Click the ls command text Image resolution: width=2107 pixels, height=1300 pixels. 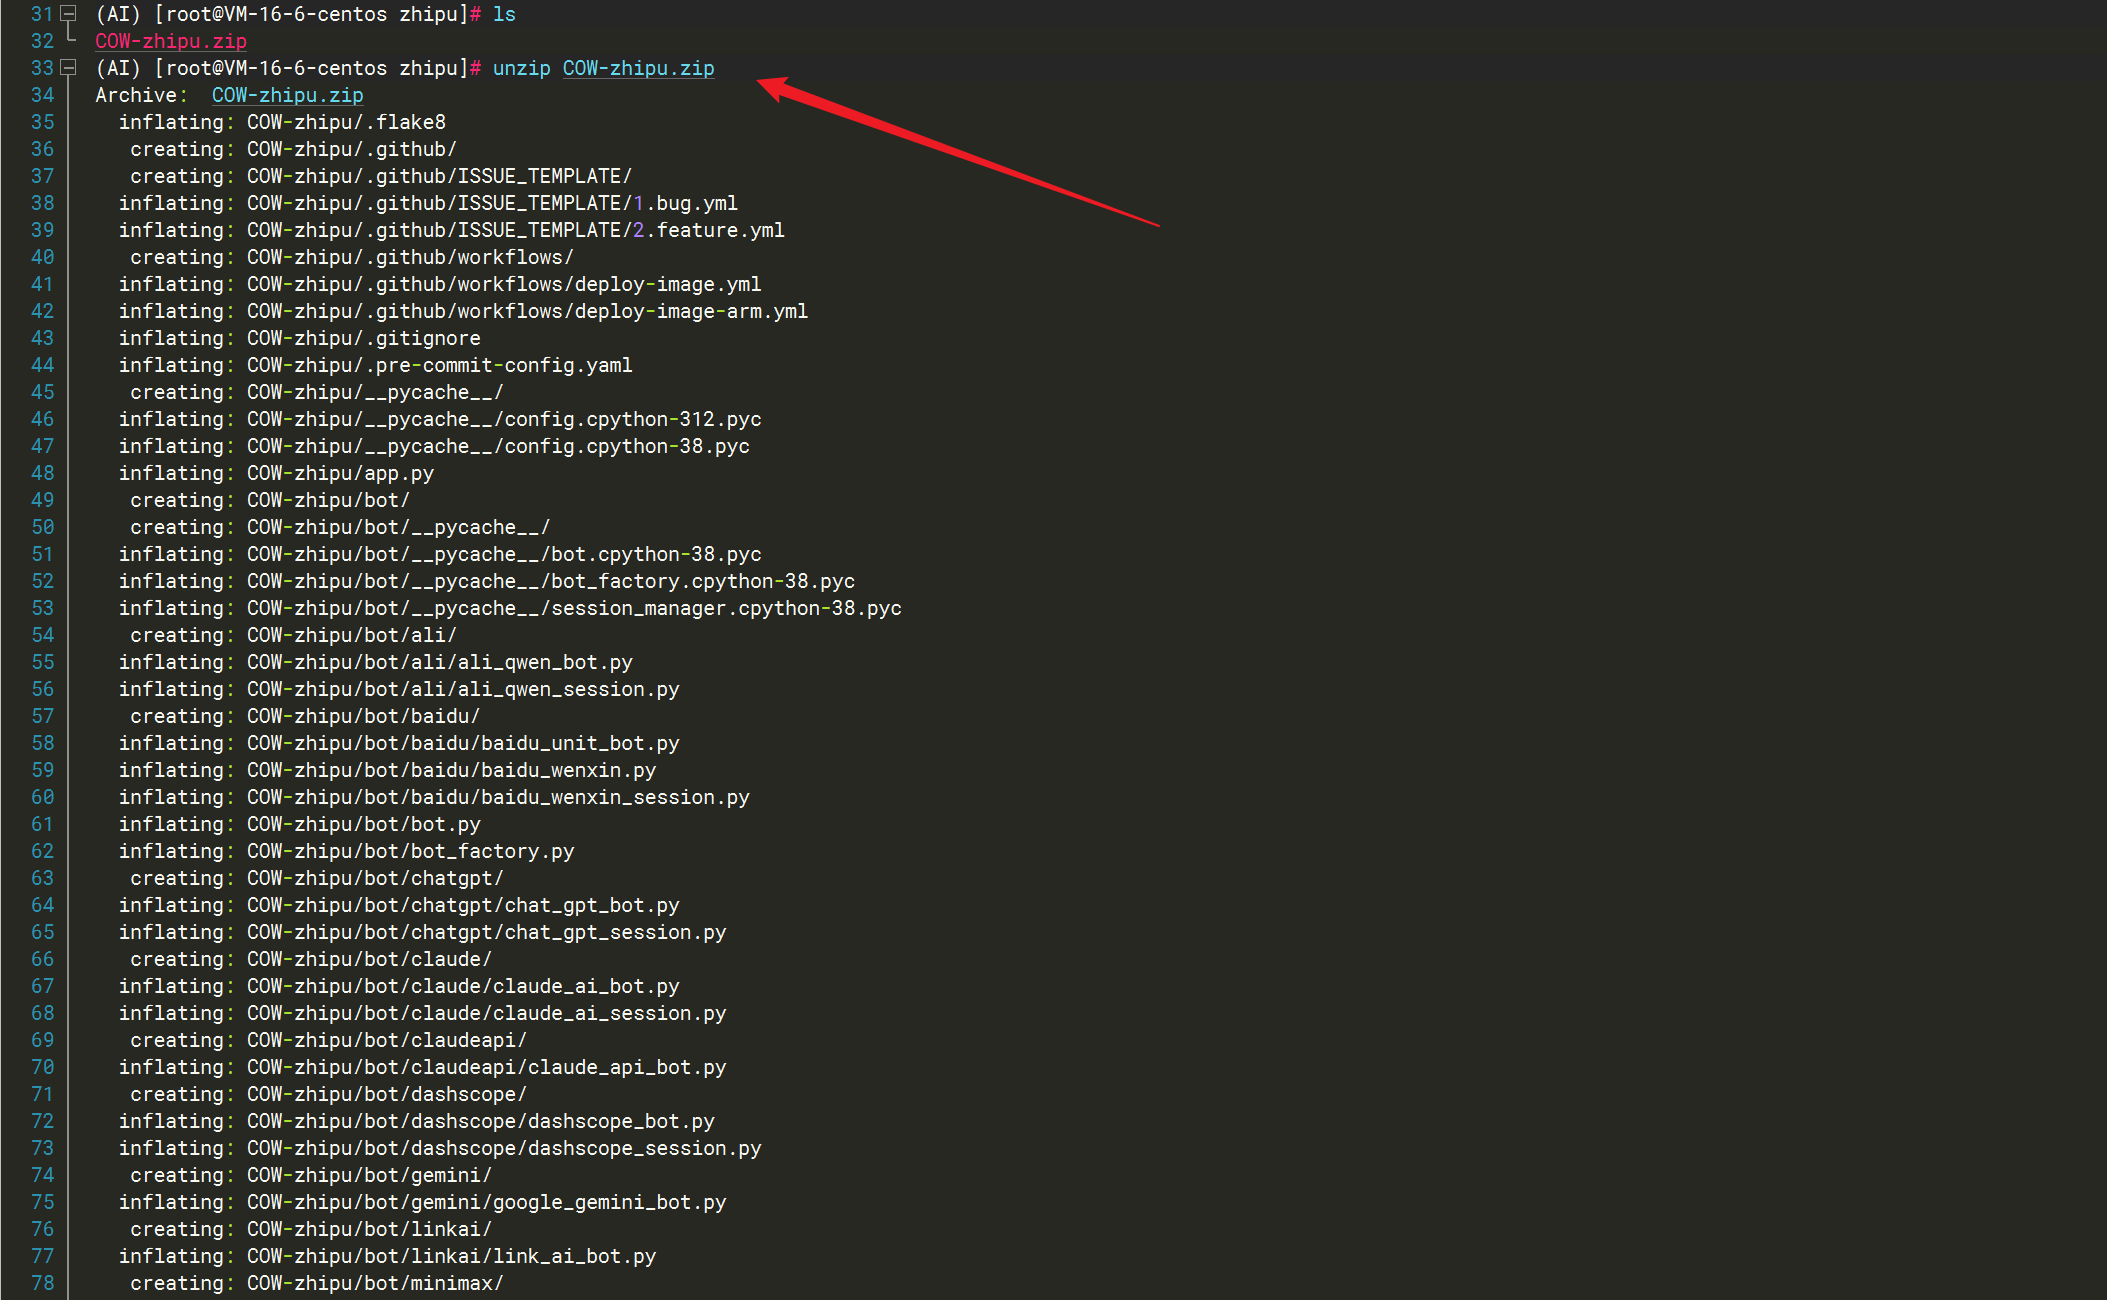click(x=504, y=14)
